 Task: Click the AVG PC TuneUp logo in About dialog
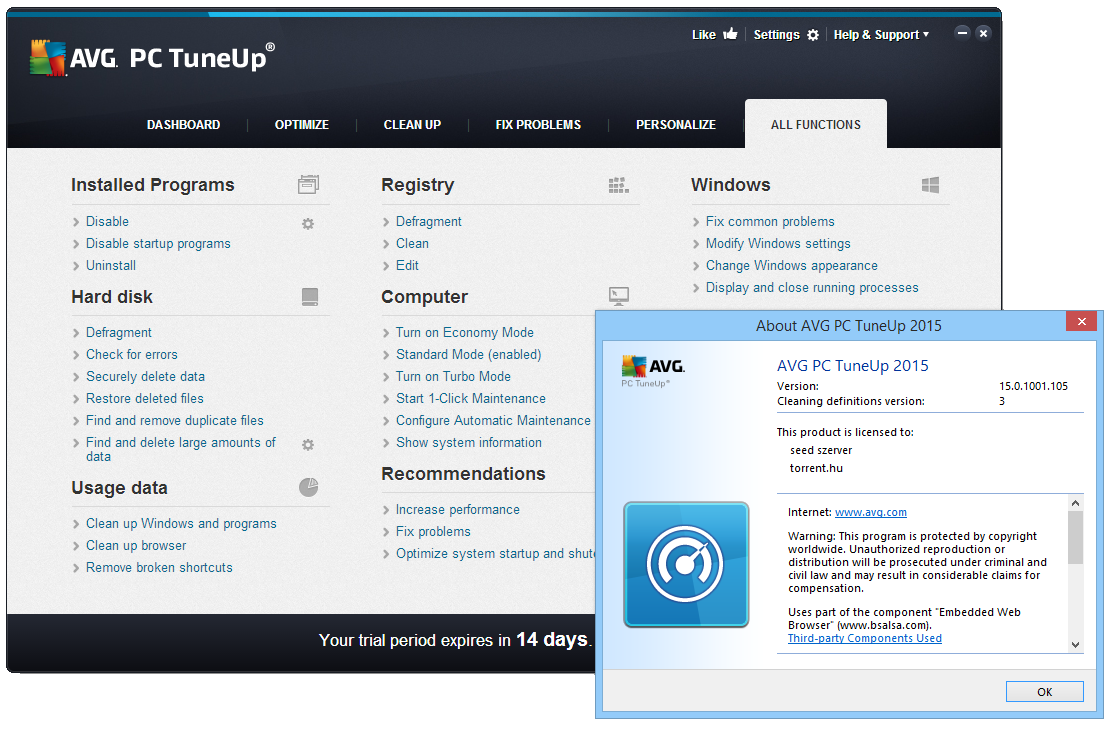point(653,371)
